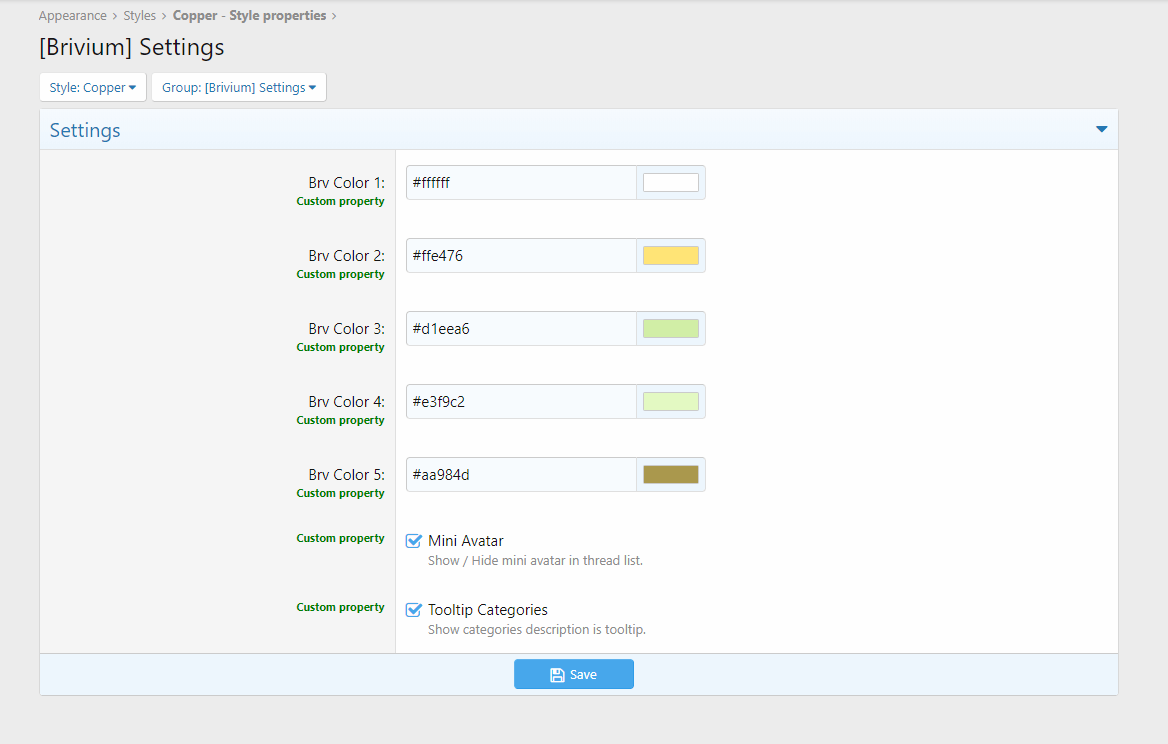Focus the Brv Color 4 hex field

(x=521, y=401)
